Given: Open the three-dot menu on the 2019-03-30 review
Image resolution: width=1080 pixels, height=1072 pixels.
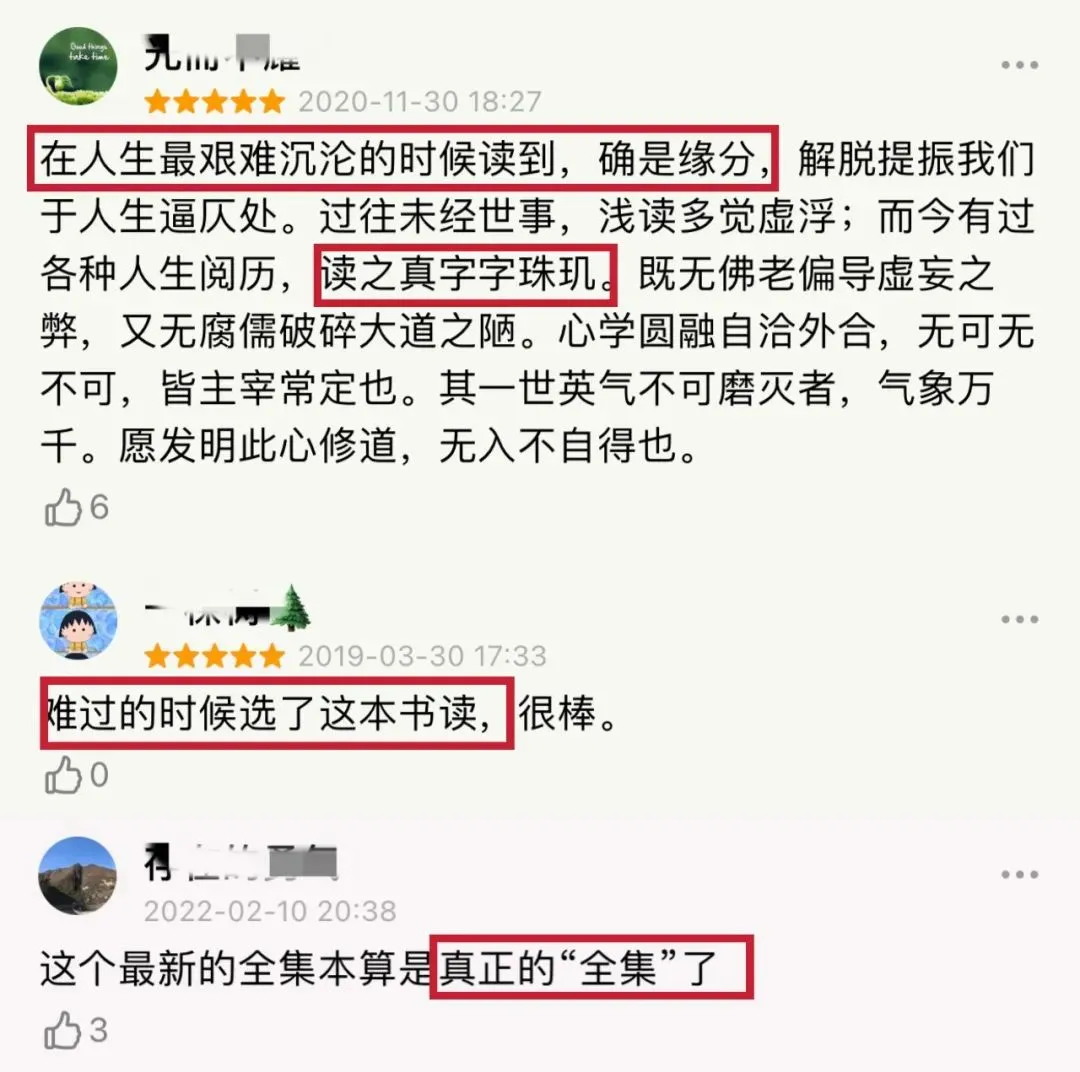Looking at the screenshot, I should (x=1019, y=619).
